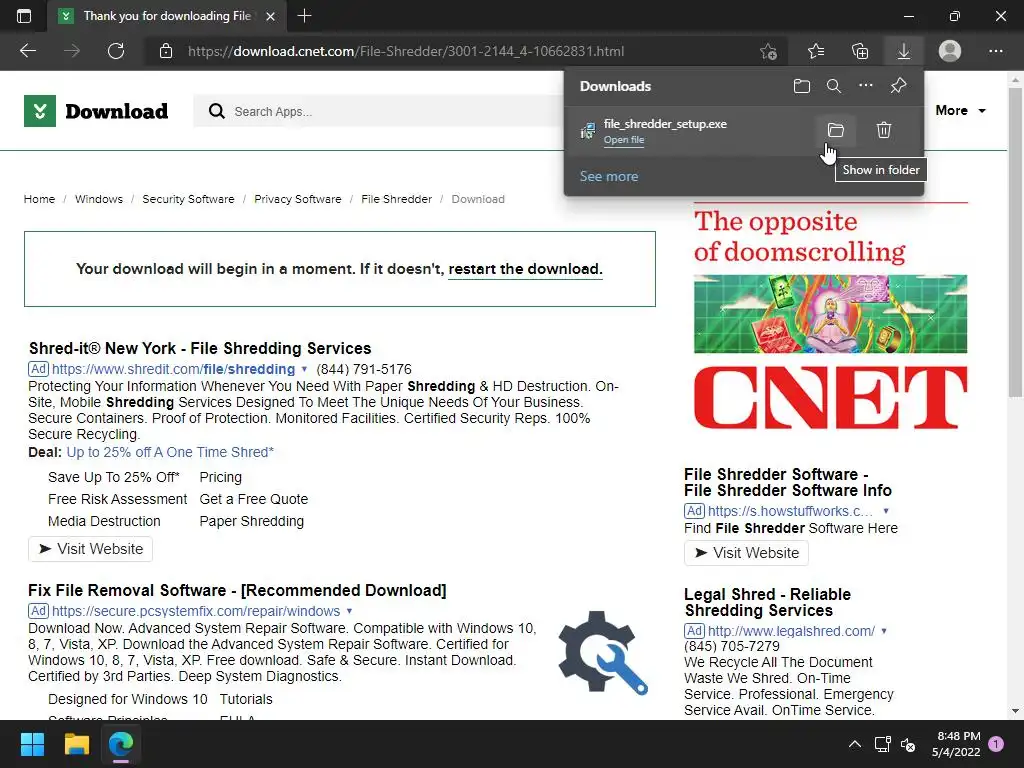Screen dimensions: 1024x768
Task: Expand shredit.com ad dropdown arrow
Action: pos(304,369)
